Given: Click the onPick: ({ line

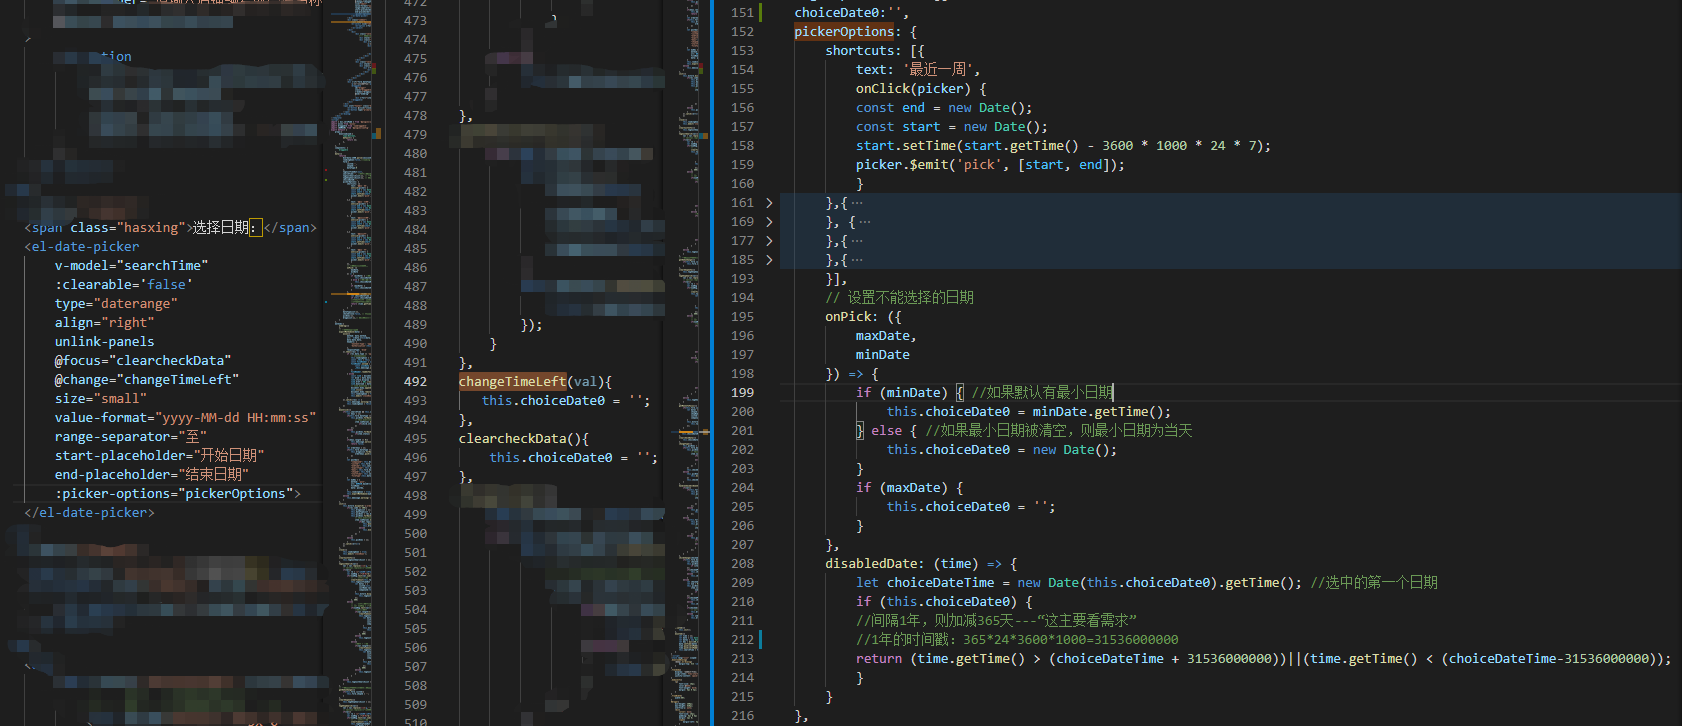Looking at the screenshot, I should 863,317.
